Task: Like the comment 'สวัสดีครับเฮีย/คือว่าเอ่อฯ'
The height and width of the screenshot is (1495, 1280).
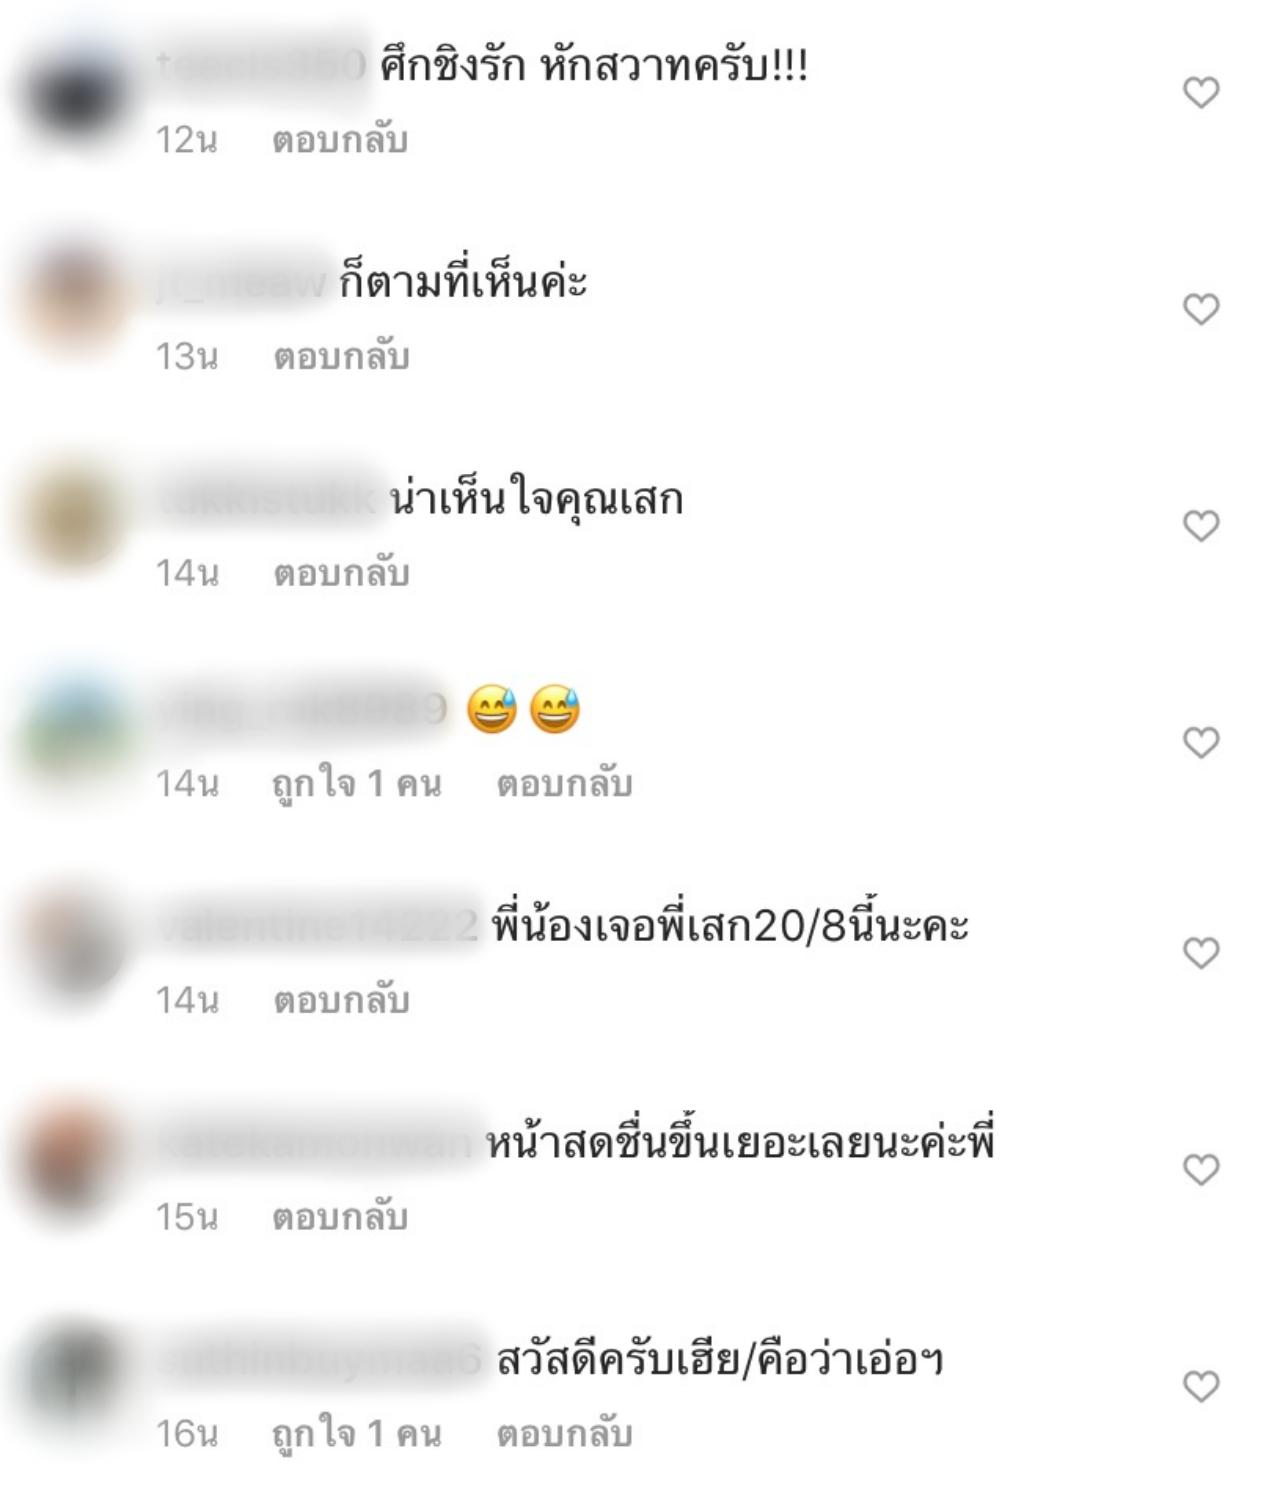Action: click(x=1201, y=1386)
